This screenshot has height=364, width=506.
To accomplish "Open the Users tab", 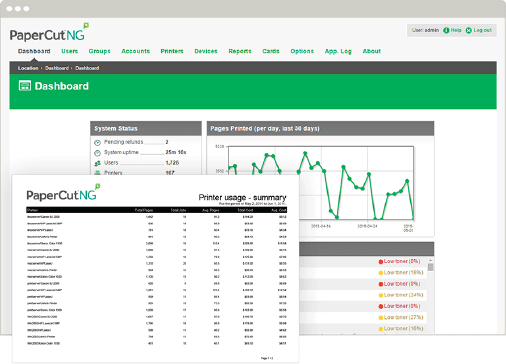I will tap(69, 51).
